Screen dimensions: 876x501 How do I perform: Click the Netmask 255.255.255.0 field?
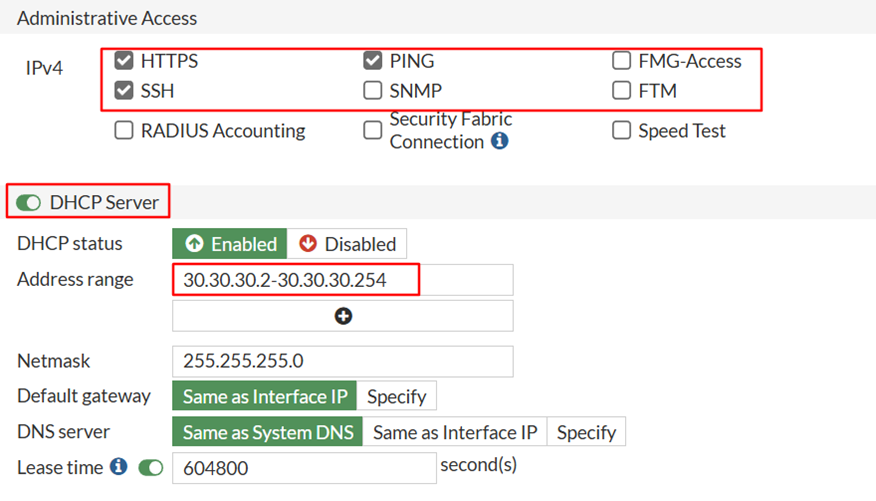342,361
